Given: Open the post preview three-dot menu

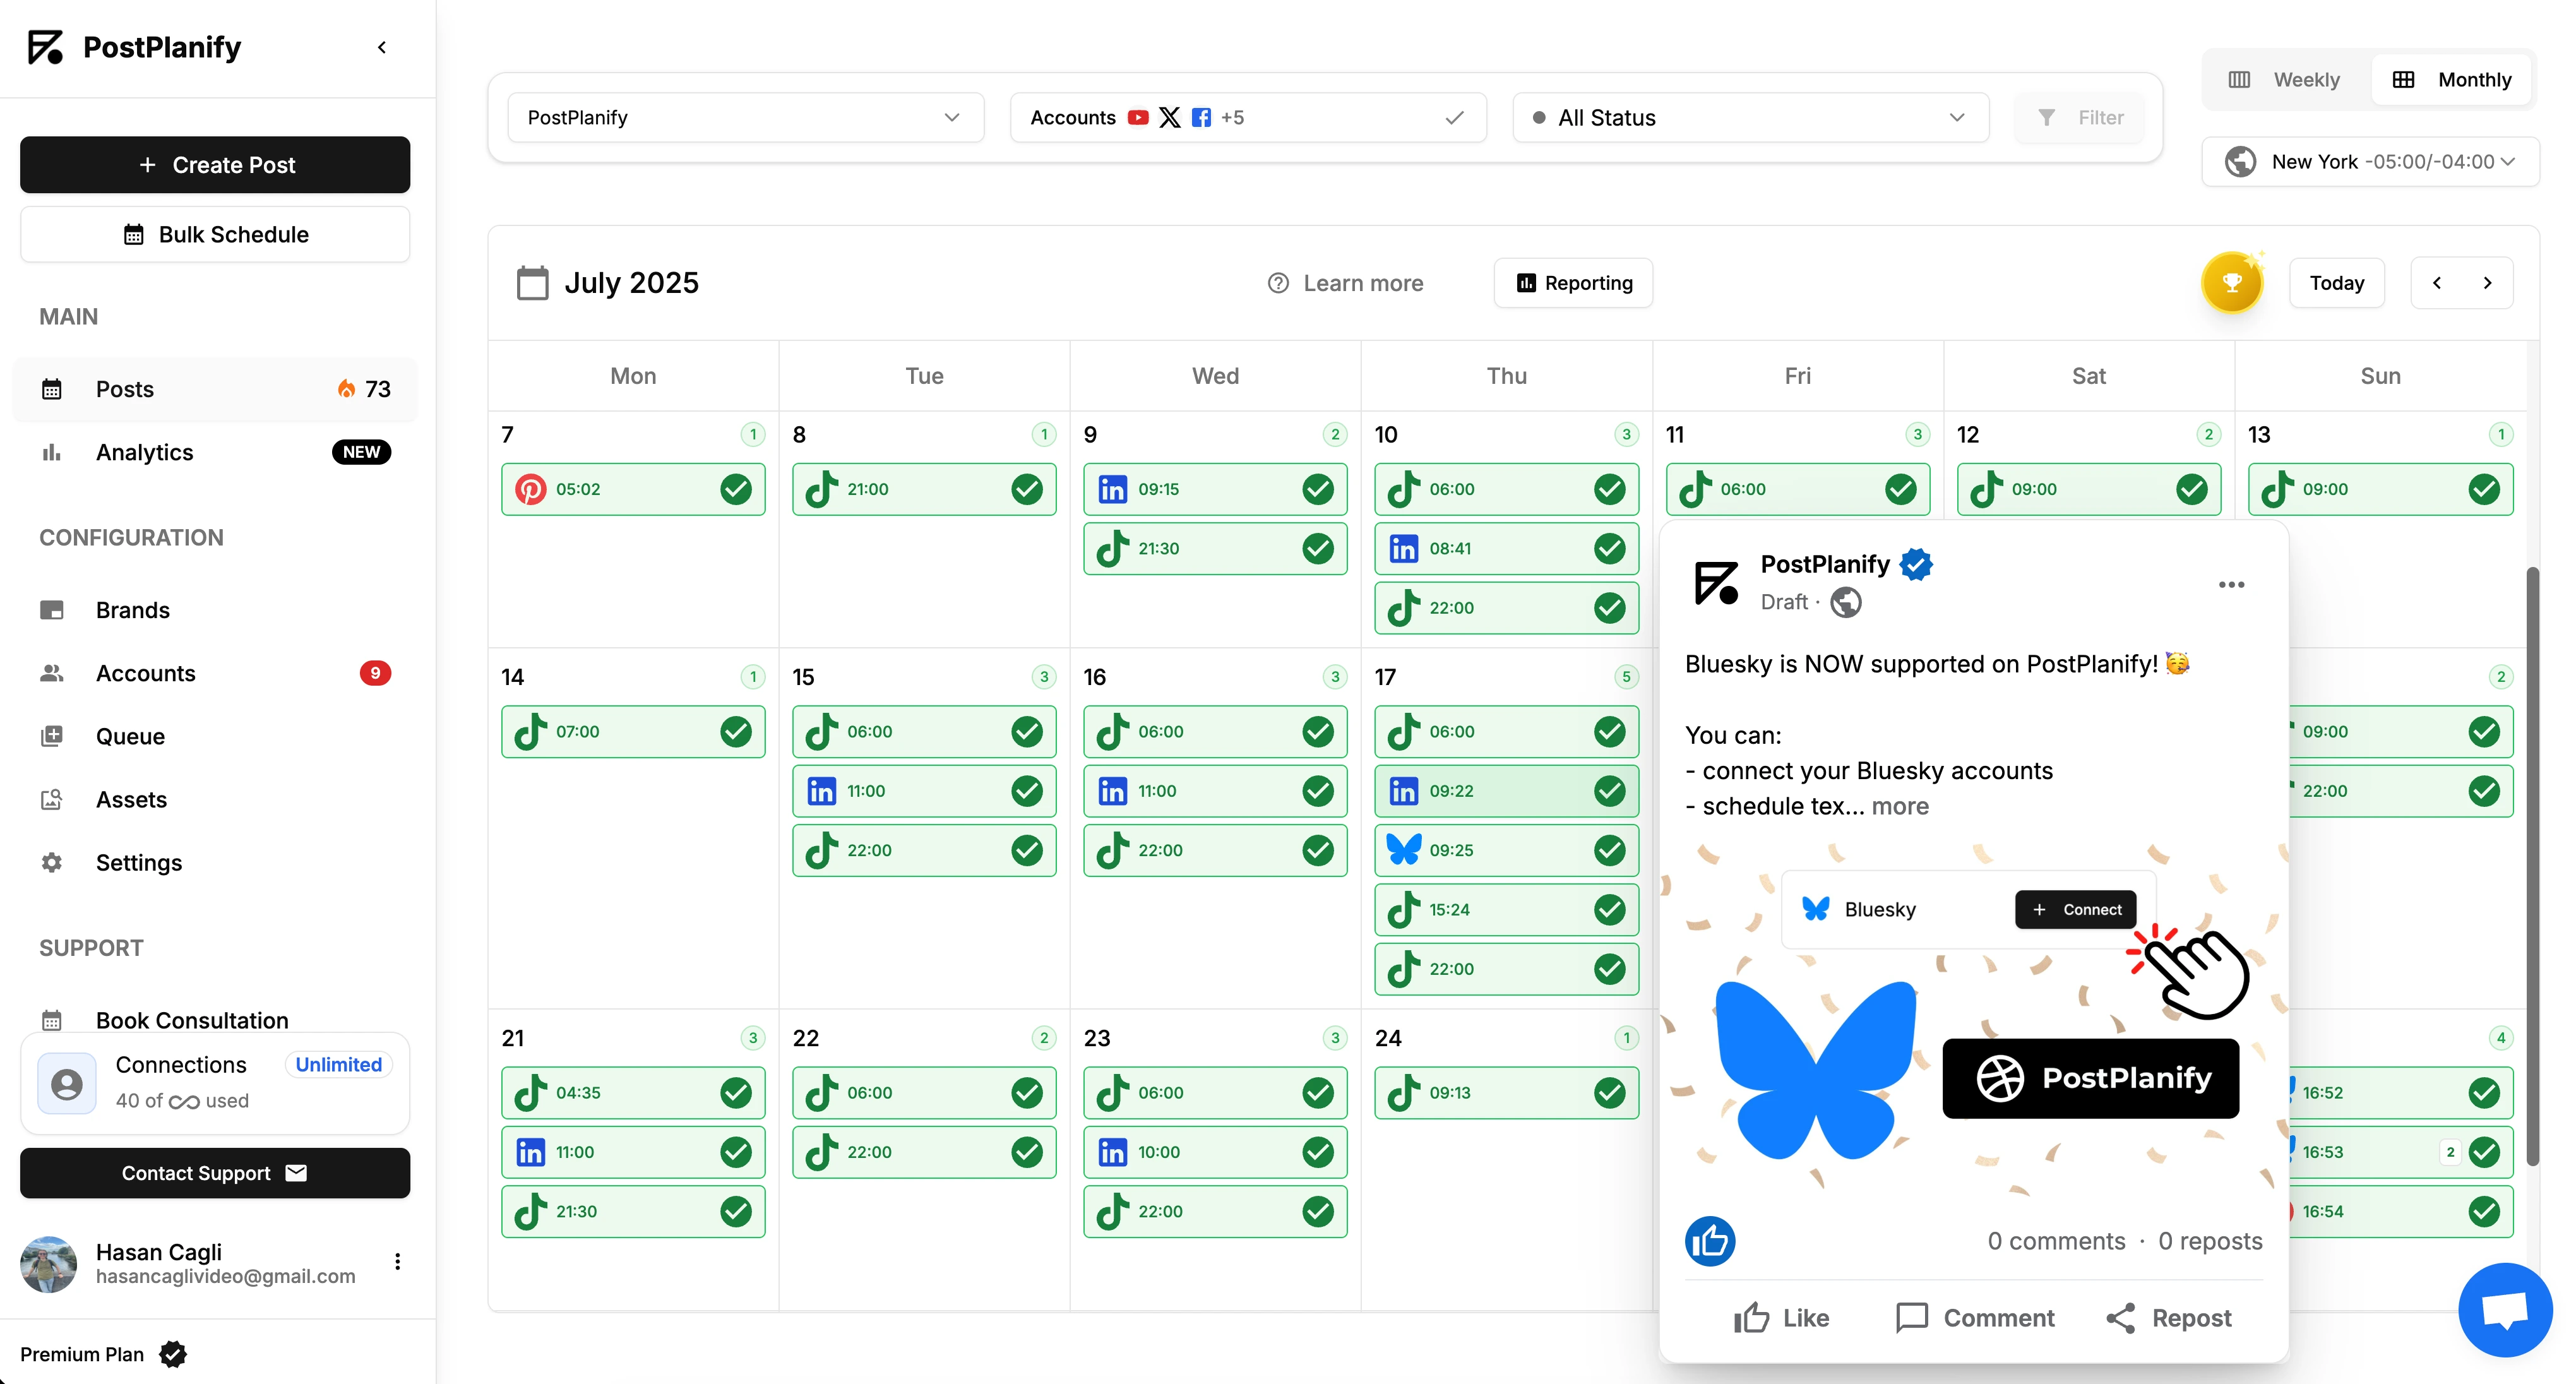Looking at the screenshot, I should [x=2231, y=585].
